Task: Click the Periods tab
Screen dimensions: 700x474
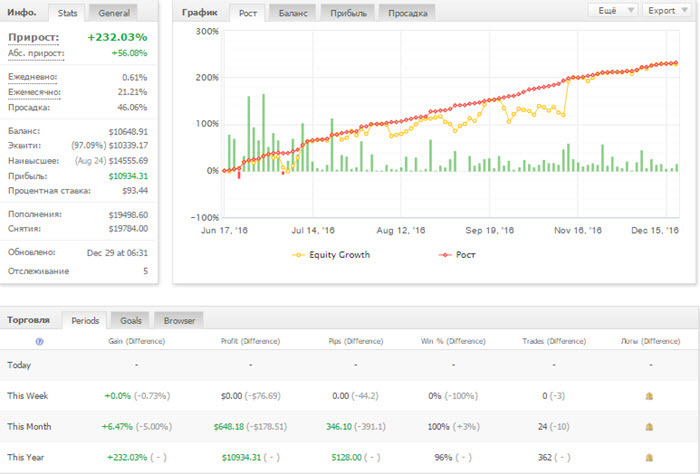Action: 84,320
